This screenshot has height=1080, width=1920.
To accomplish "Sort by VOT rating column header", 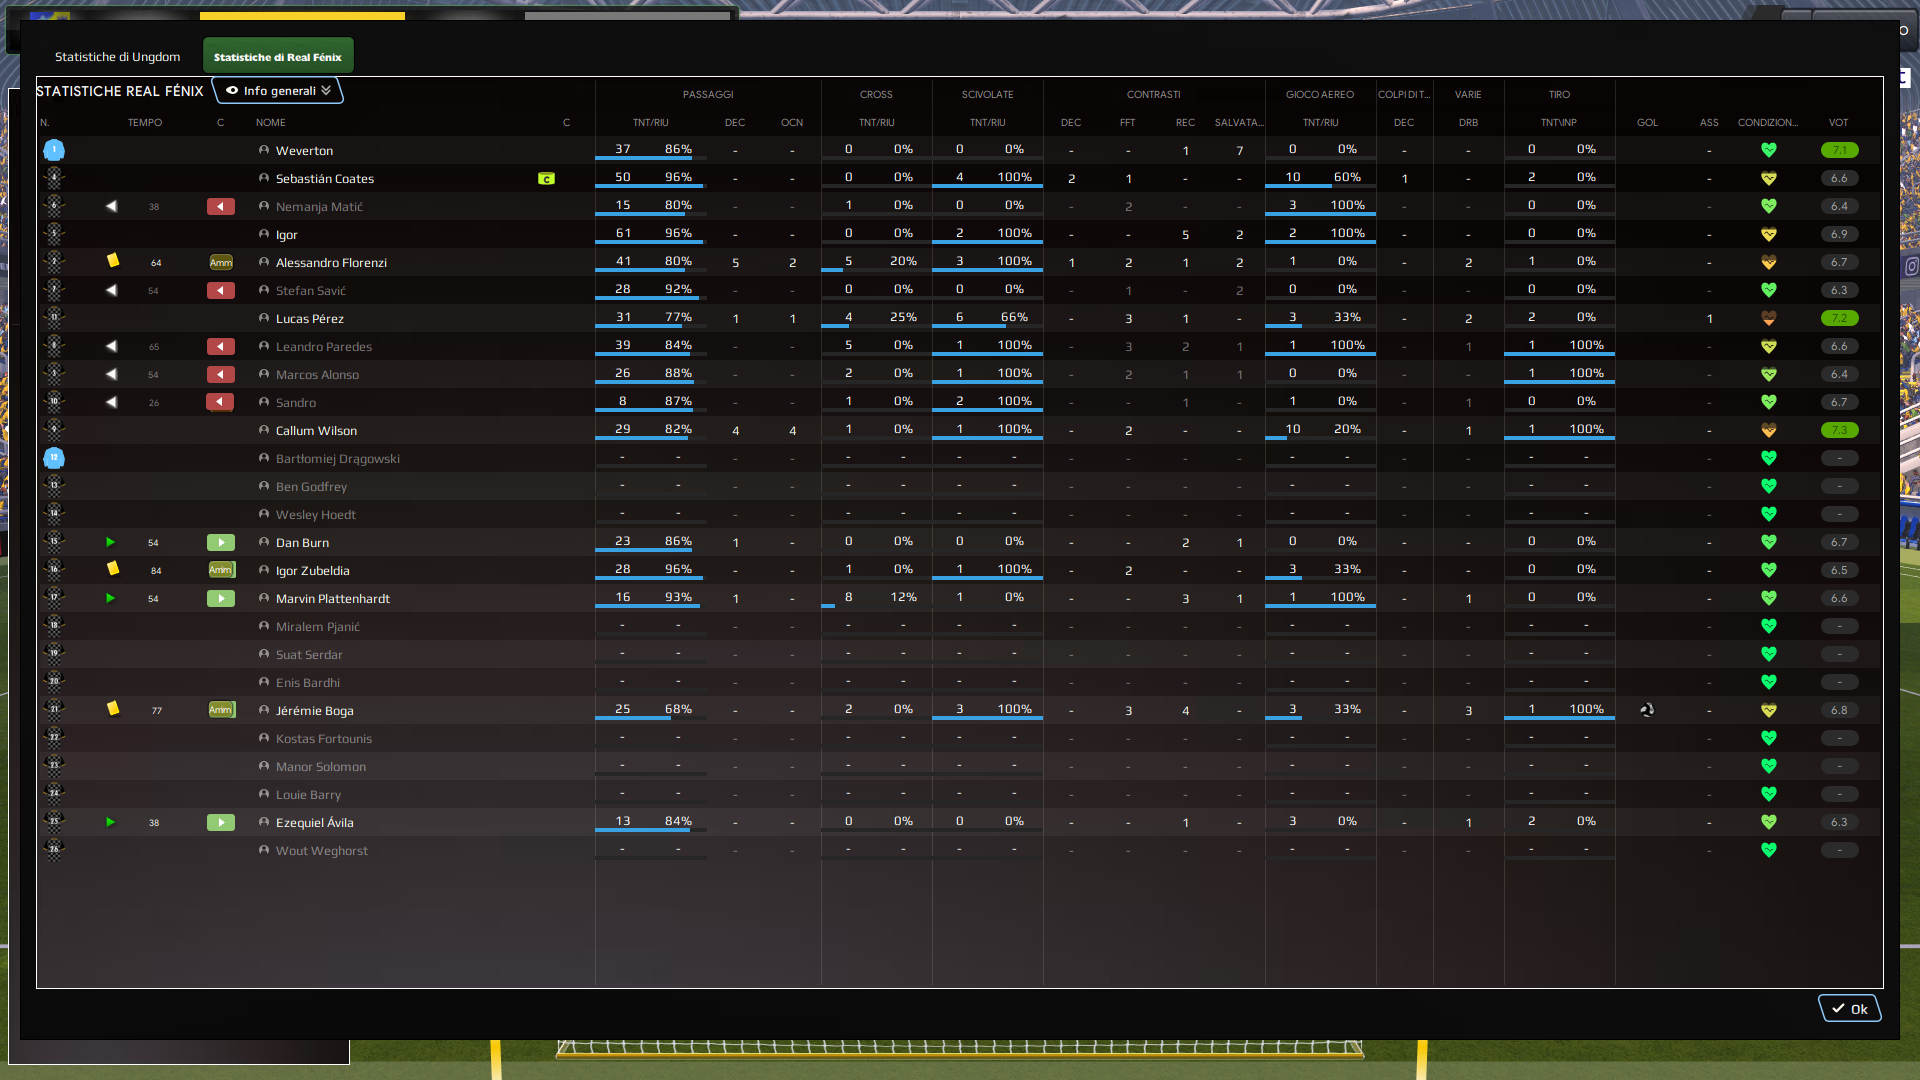I will 1838,122.
